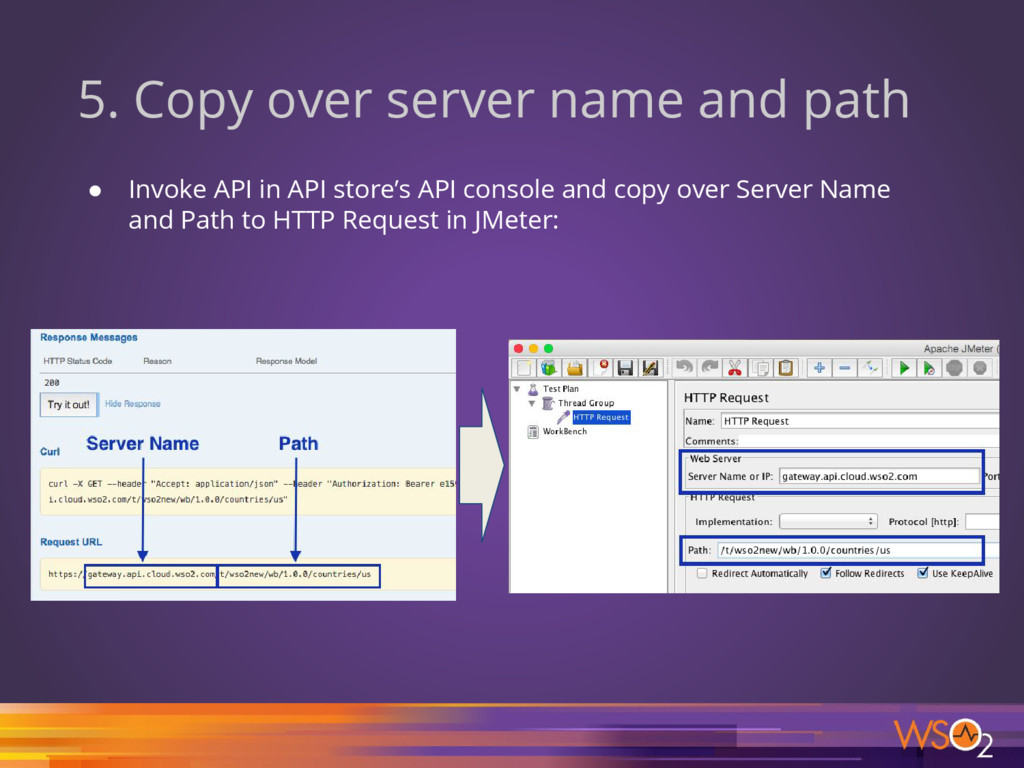
Task: Click the Response Model column header
Action: (286, 361)
